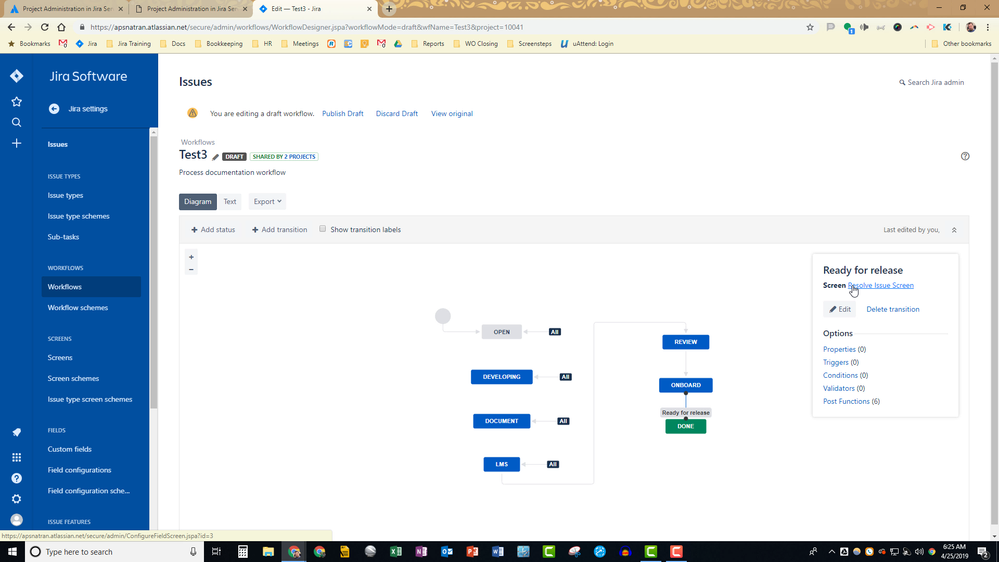Select the REVIEW status node
The width and height of the screenshot is (999, 562).
click(686, 342)
